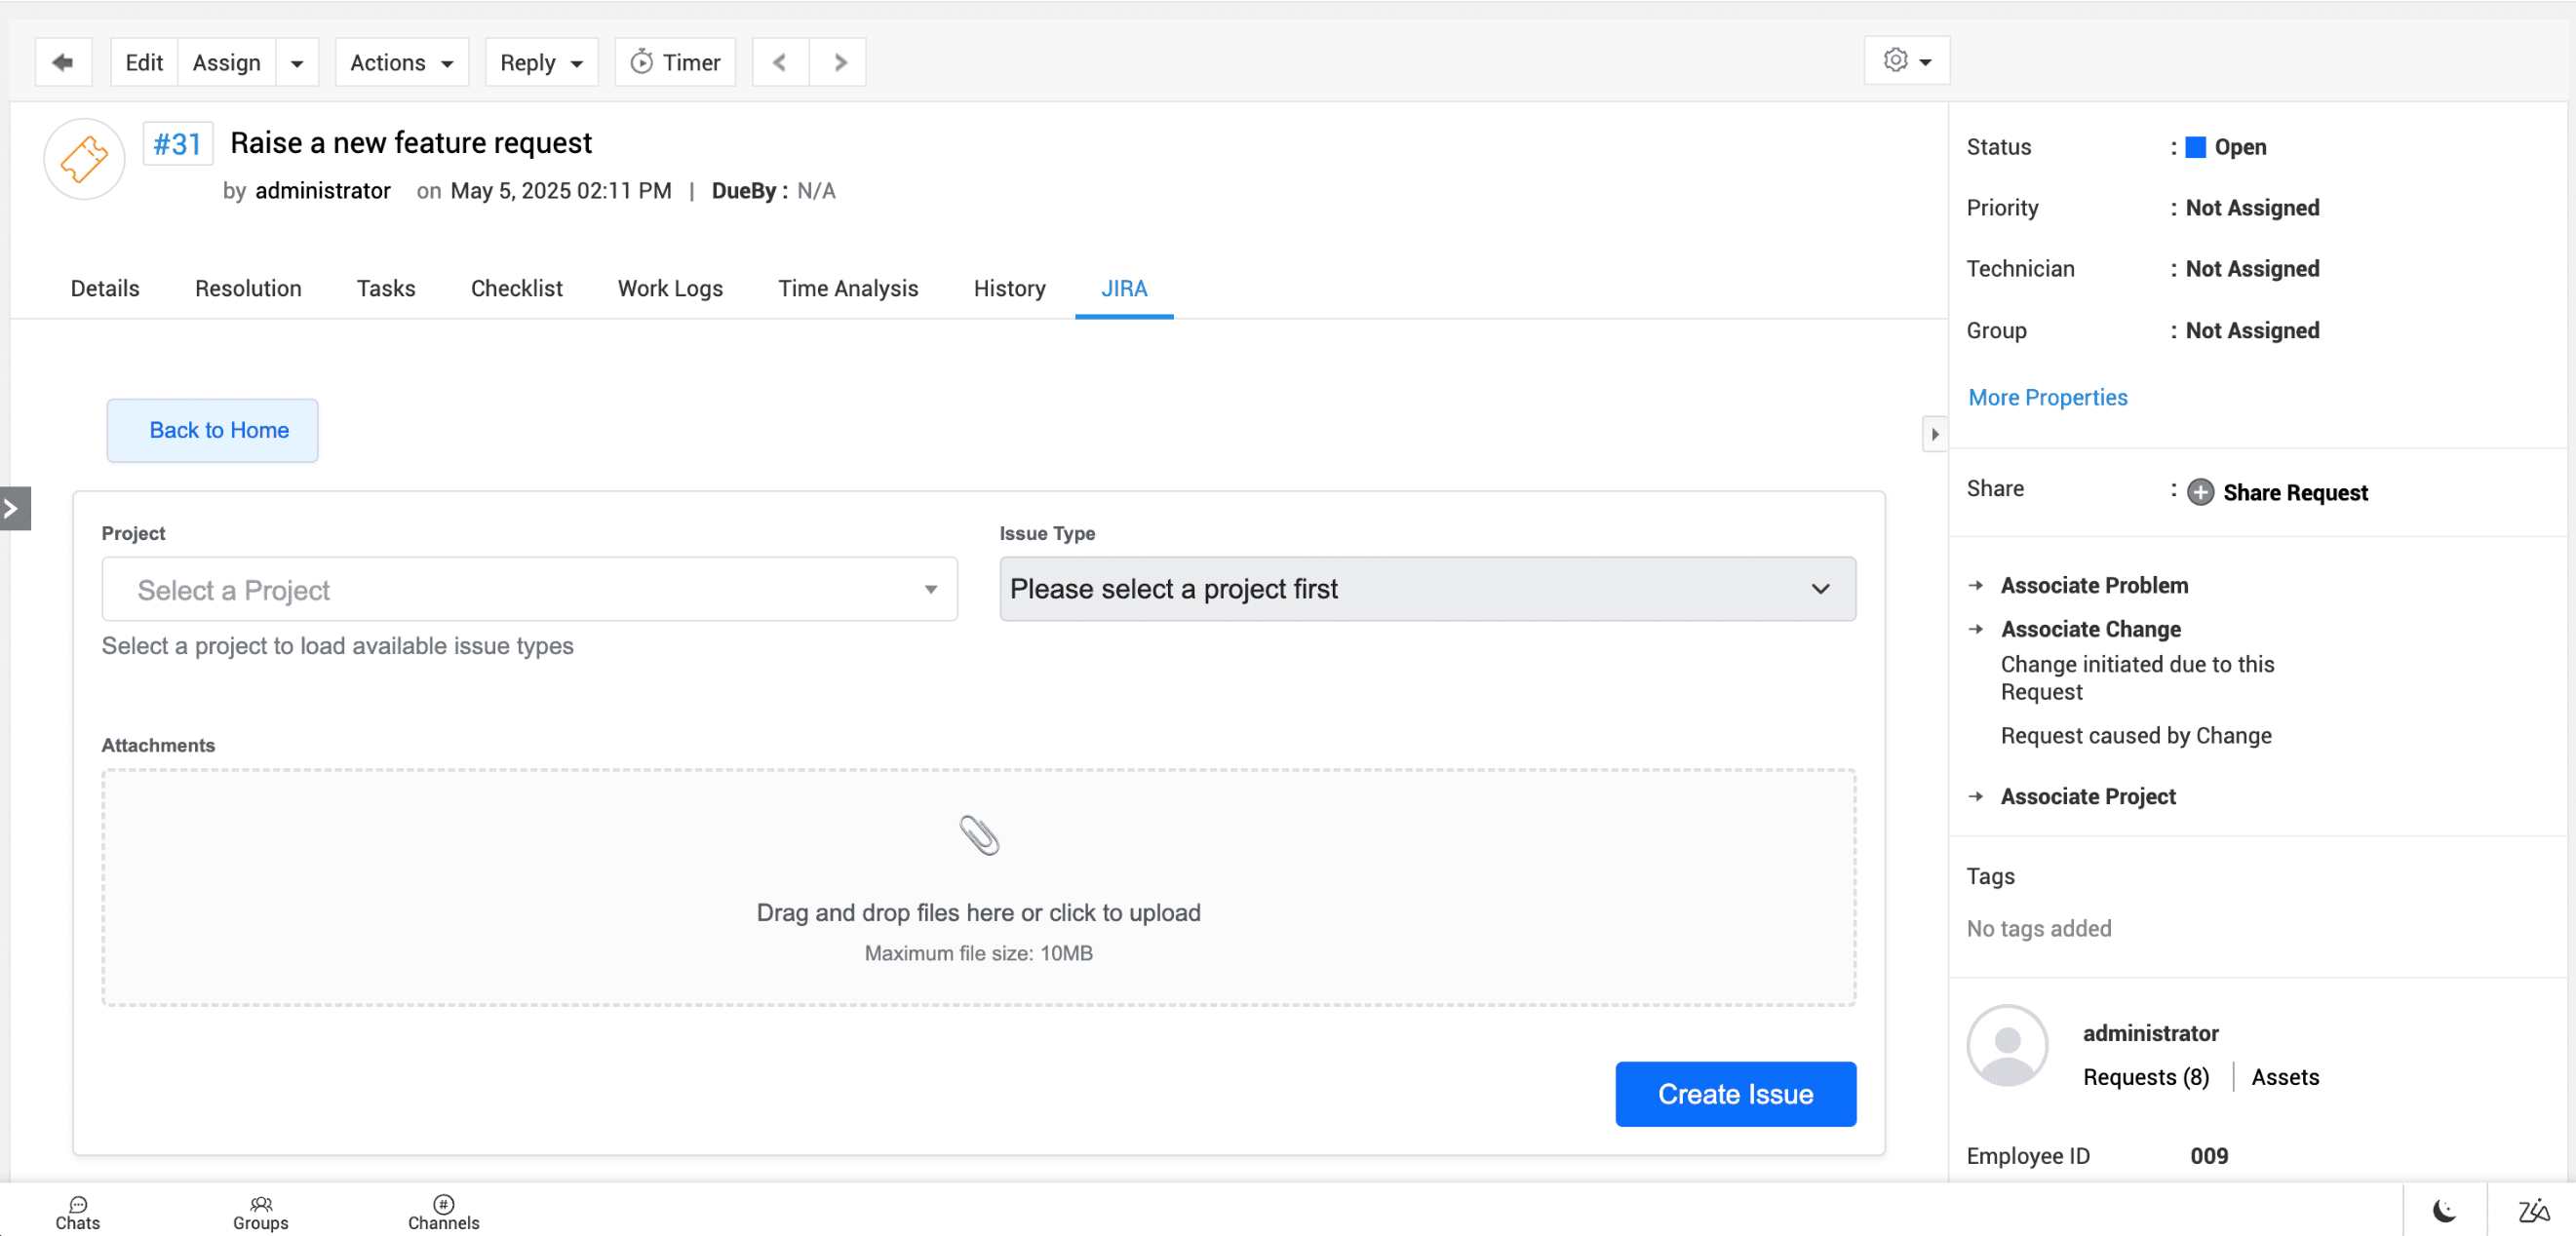
Task: Open the Actions dropdown menu
Action: (402, 62)
